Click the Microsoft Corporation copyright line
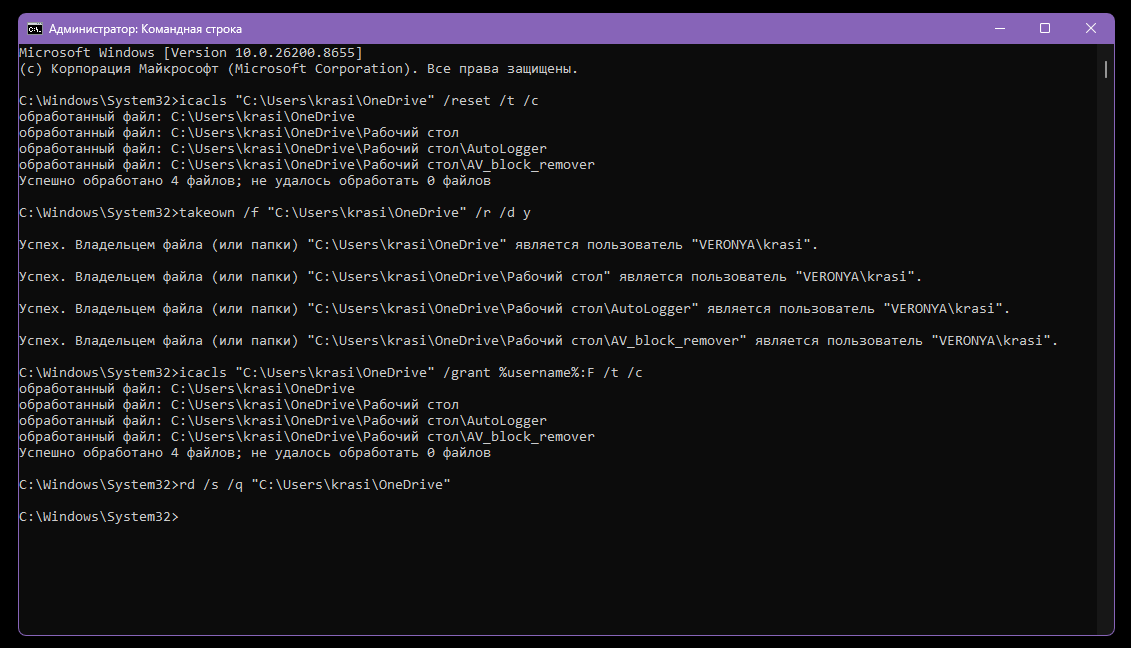 [299, 69]
